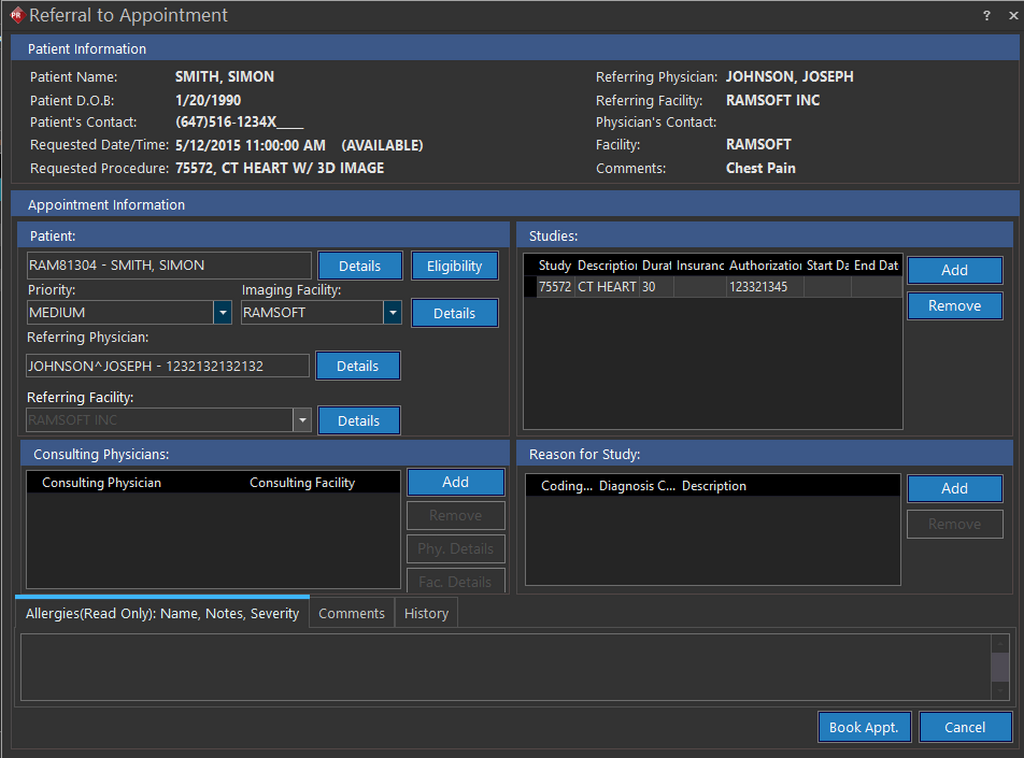Click the app logo icon in title bar
Image resolution: width=1024 pixels, height=758 pixels.
pyautogui.click(x=15, y=15)
